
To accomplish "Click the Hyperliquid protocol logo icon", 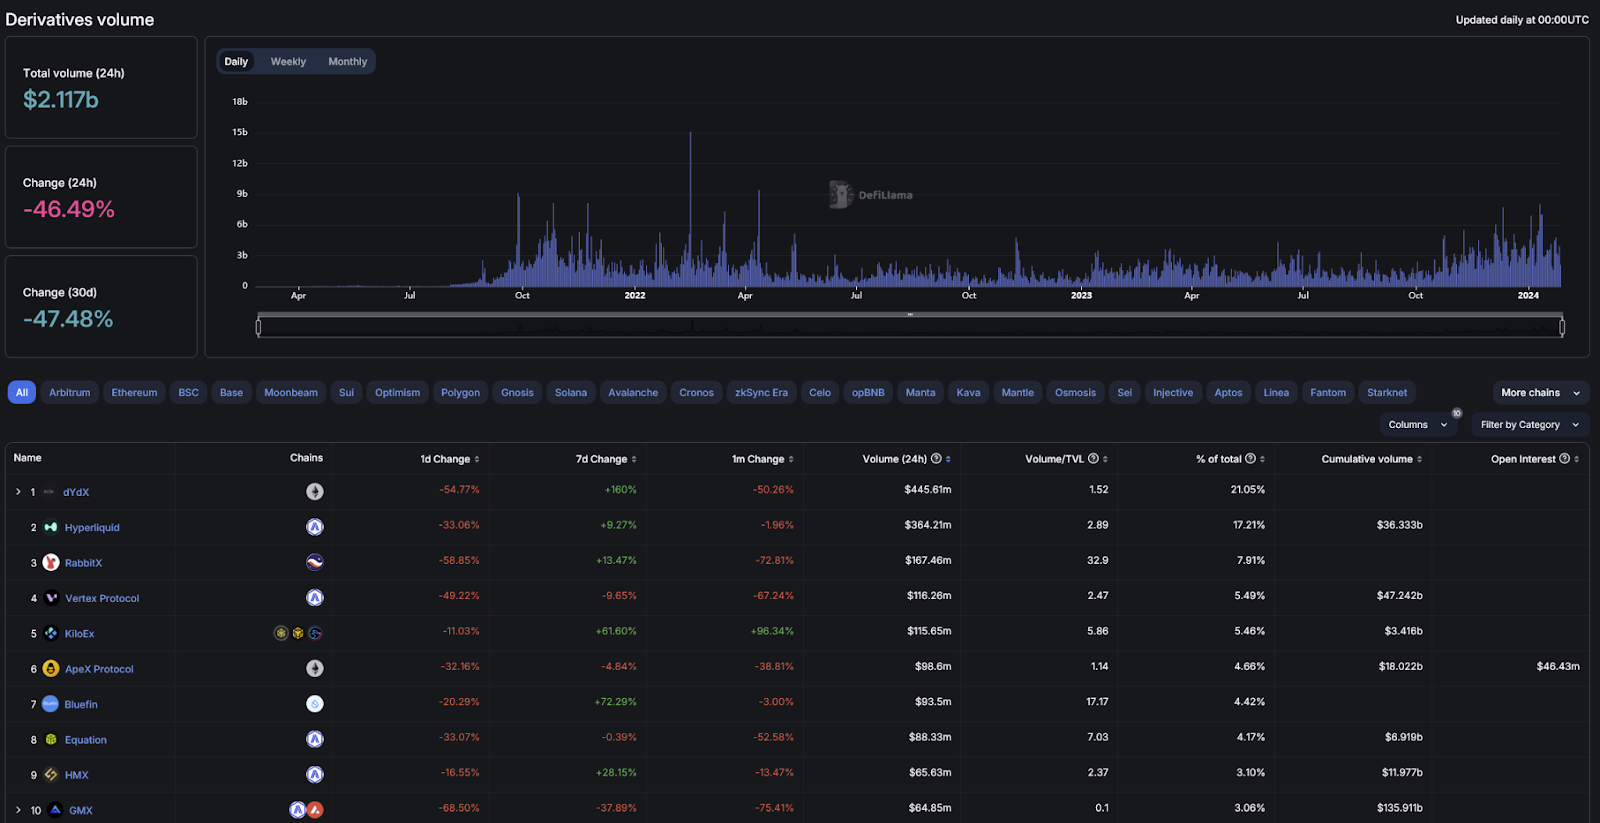I will point(51,527).
